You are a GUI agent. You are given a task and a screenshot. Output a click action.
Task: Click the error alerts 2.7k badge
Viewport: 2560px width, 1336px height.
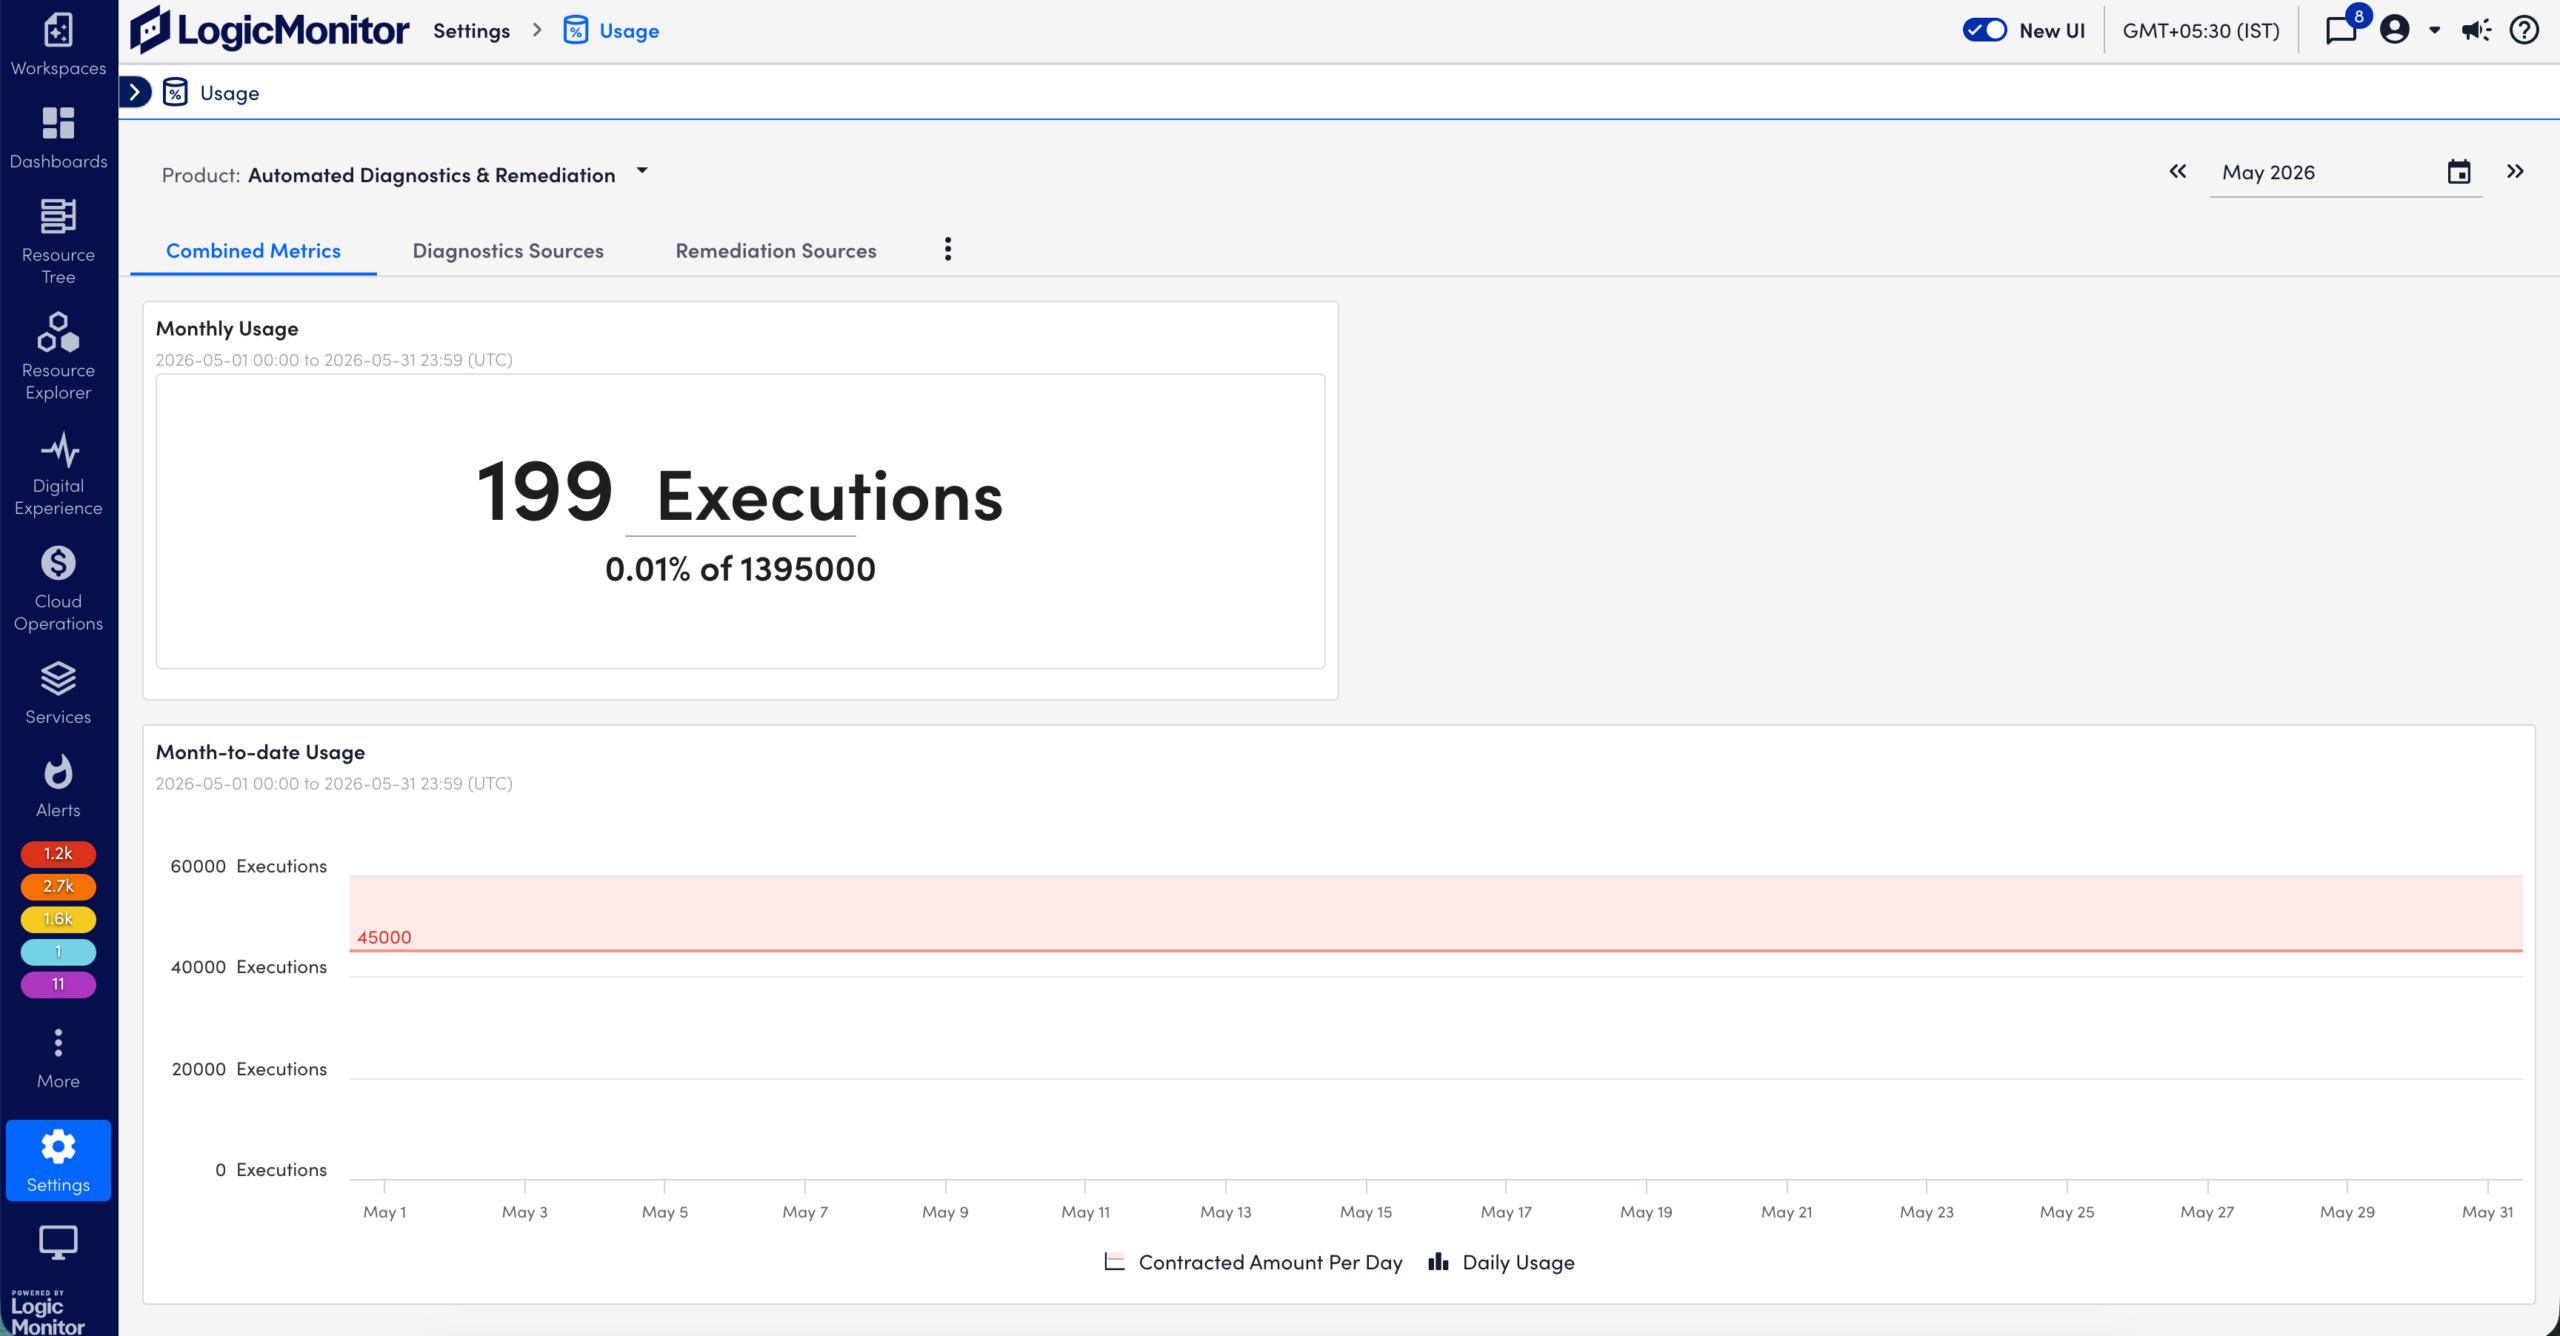(x=58, y=886)
